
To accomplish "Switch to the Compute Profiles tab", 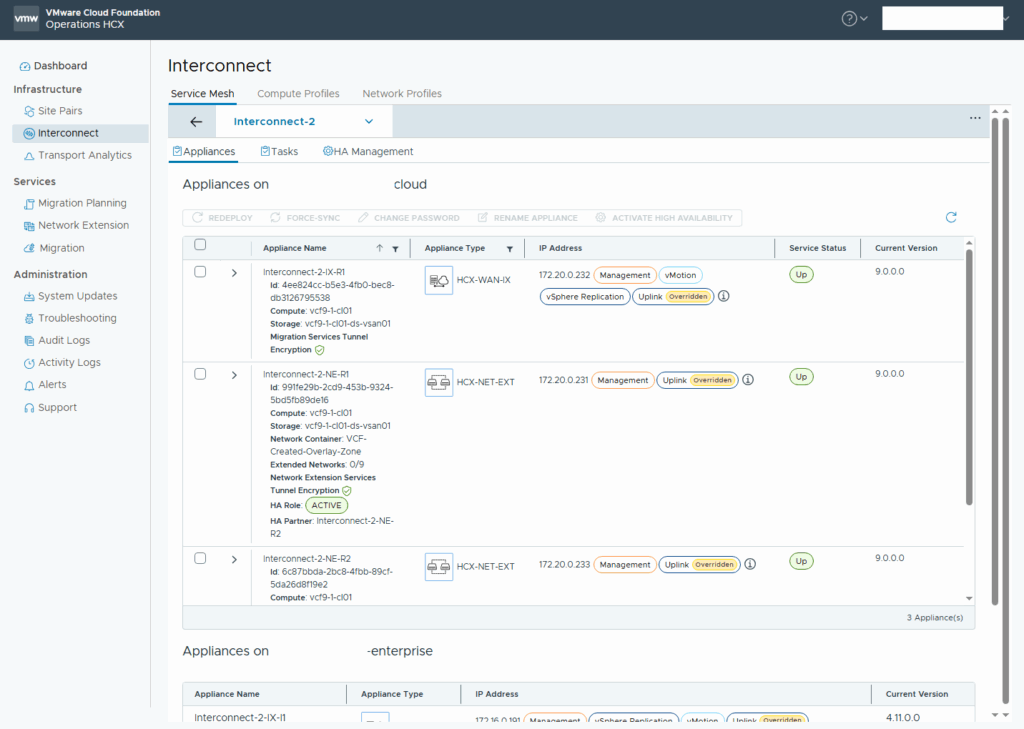I will pos(298,94).
